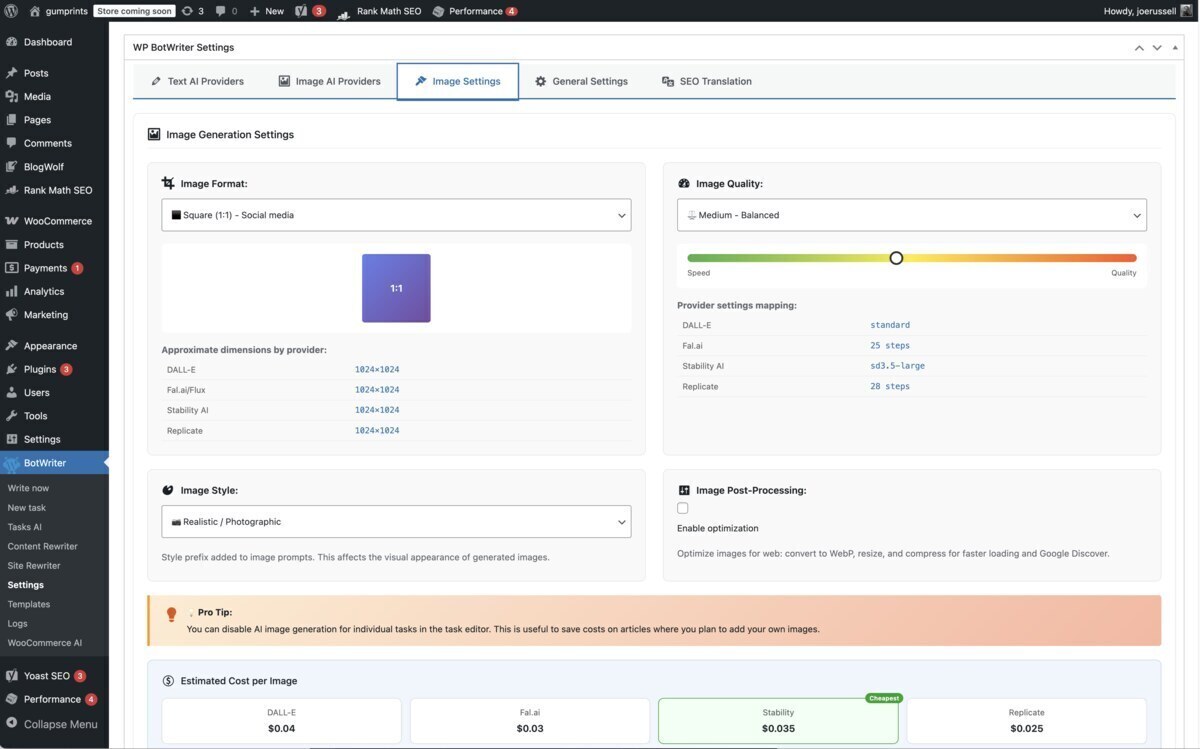Open the Image Quality dropdown
The image size is (1200, 749).
click(x=912, y=214)
